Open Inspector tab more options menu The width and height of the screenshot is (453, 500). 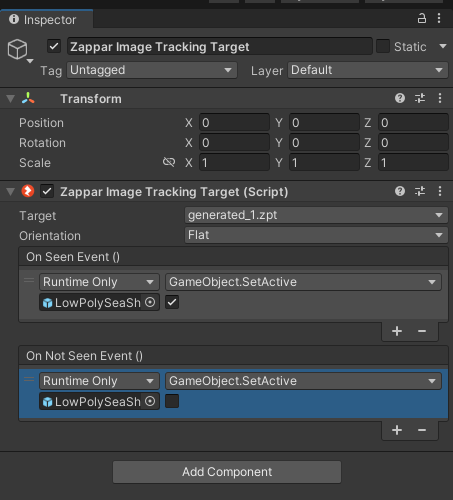point(439,18)
